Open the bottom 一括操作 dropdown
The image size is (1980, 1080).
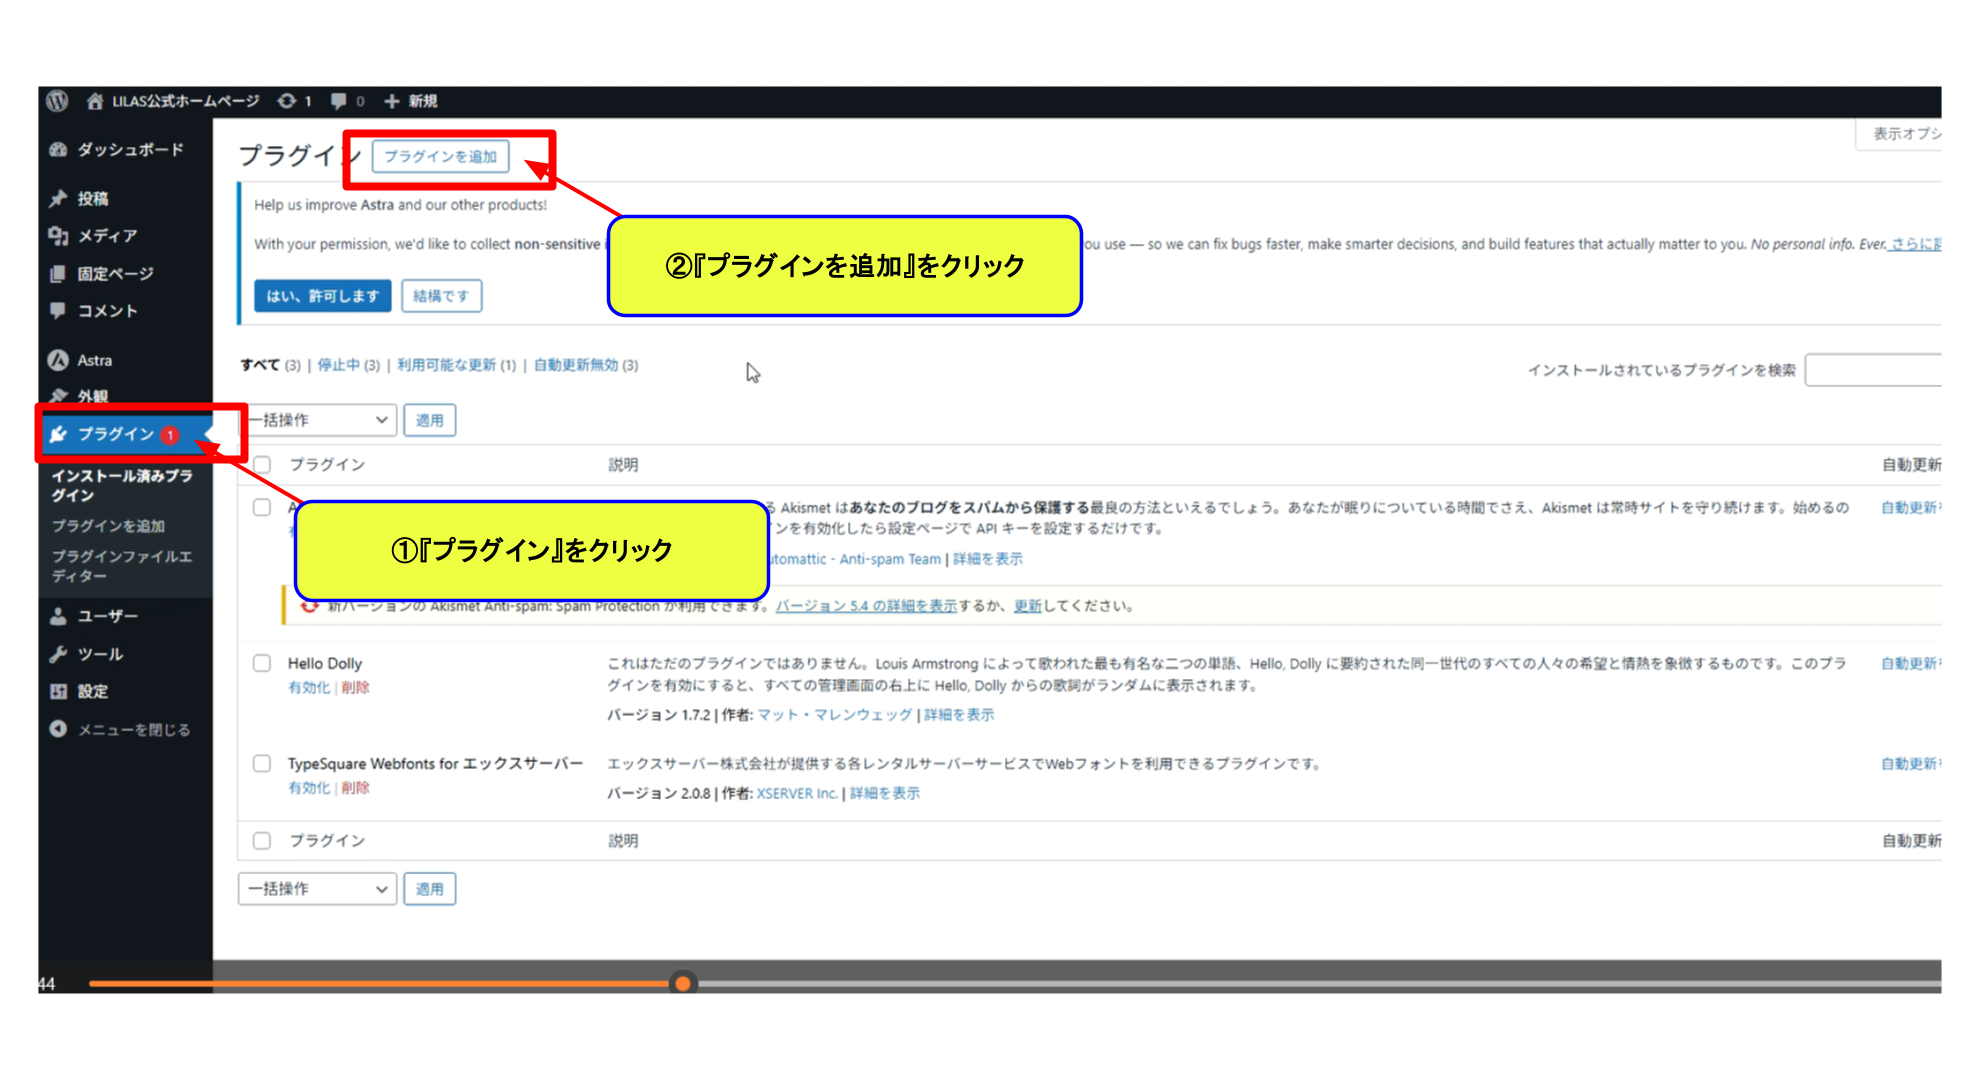pos(318,889)
